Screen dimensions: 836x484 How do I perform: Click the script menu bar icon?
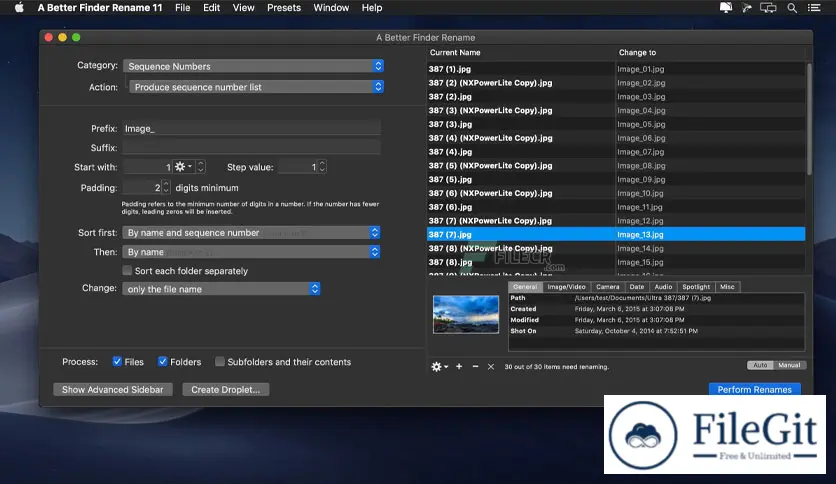[x=746, y=8]
